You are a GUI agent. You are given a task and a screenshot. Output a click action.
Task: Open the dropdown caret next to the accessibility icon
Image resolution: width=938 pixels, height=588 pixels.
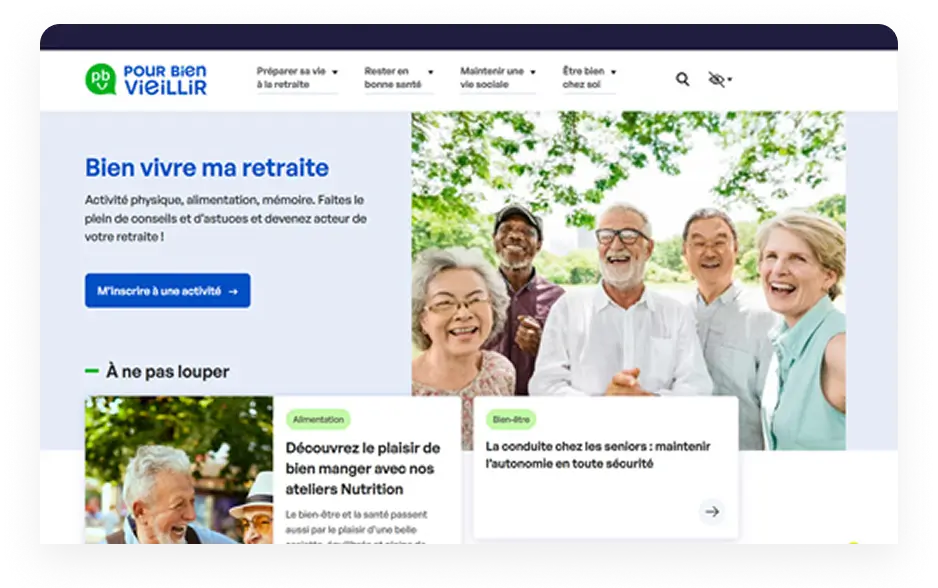click(x=730, y=79)
